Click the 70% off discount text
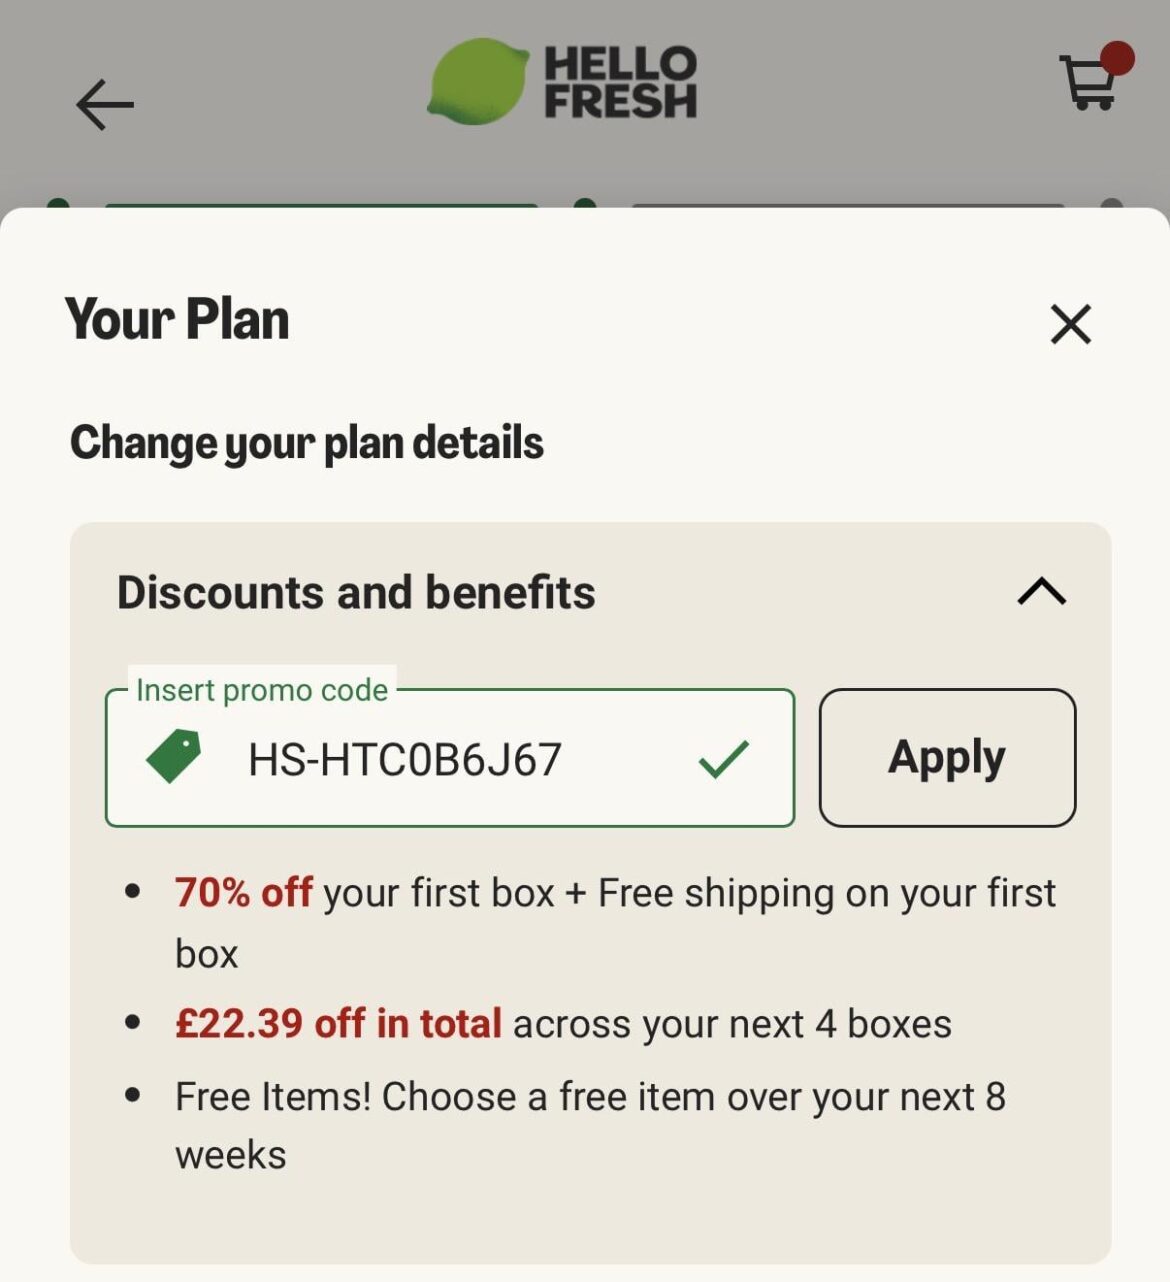 tap(242, 893)
